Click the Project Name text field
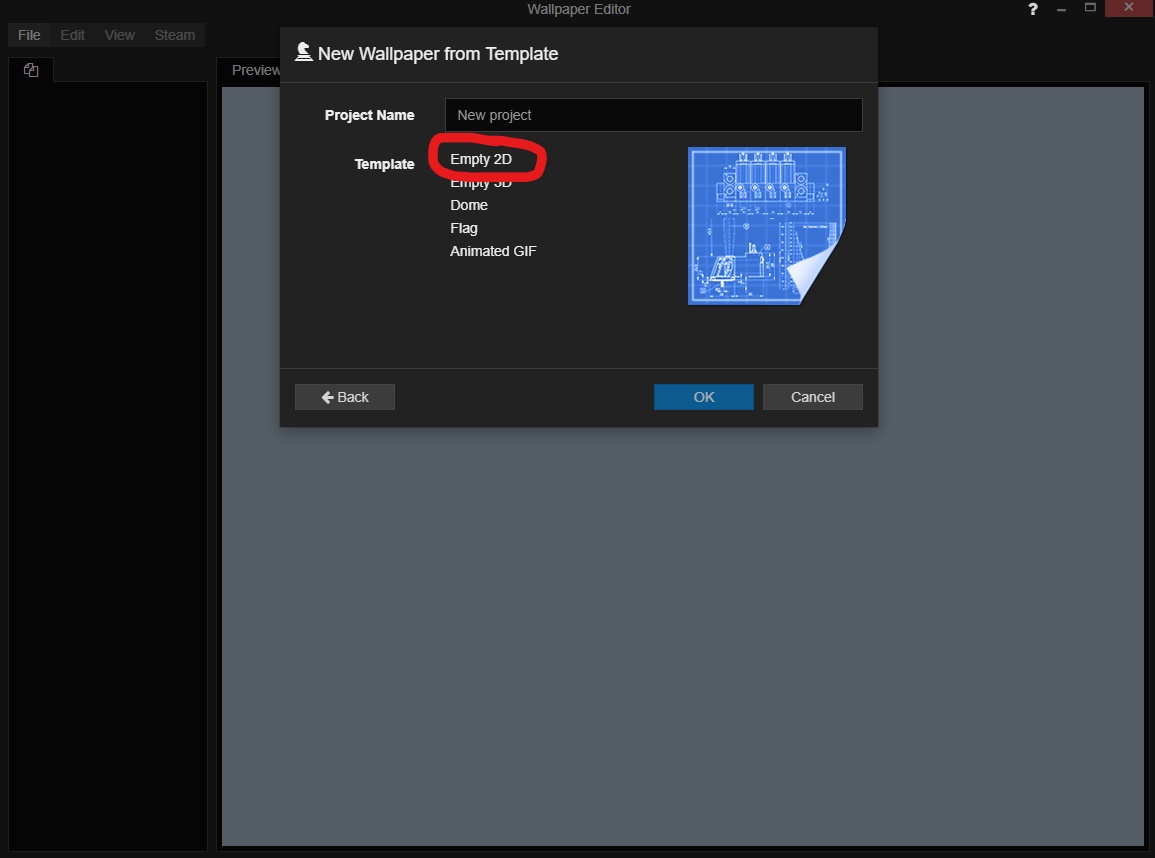 [x=652, y=114]
